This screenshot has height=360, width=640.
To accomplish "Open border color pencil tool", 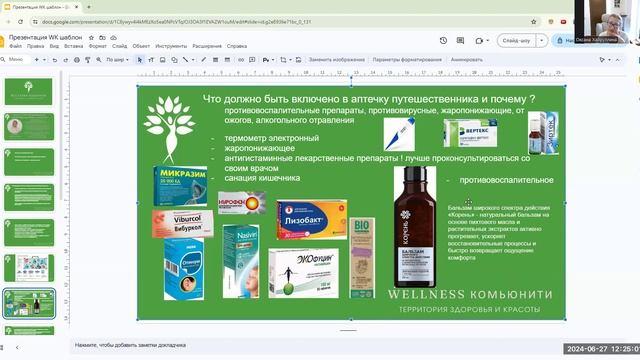I will tap(203, 60).
